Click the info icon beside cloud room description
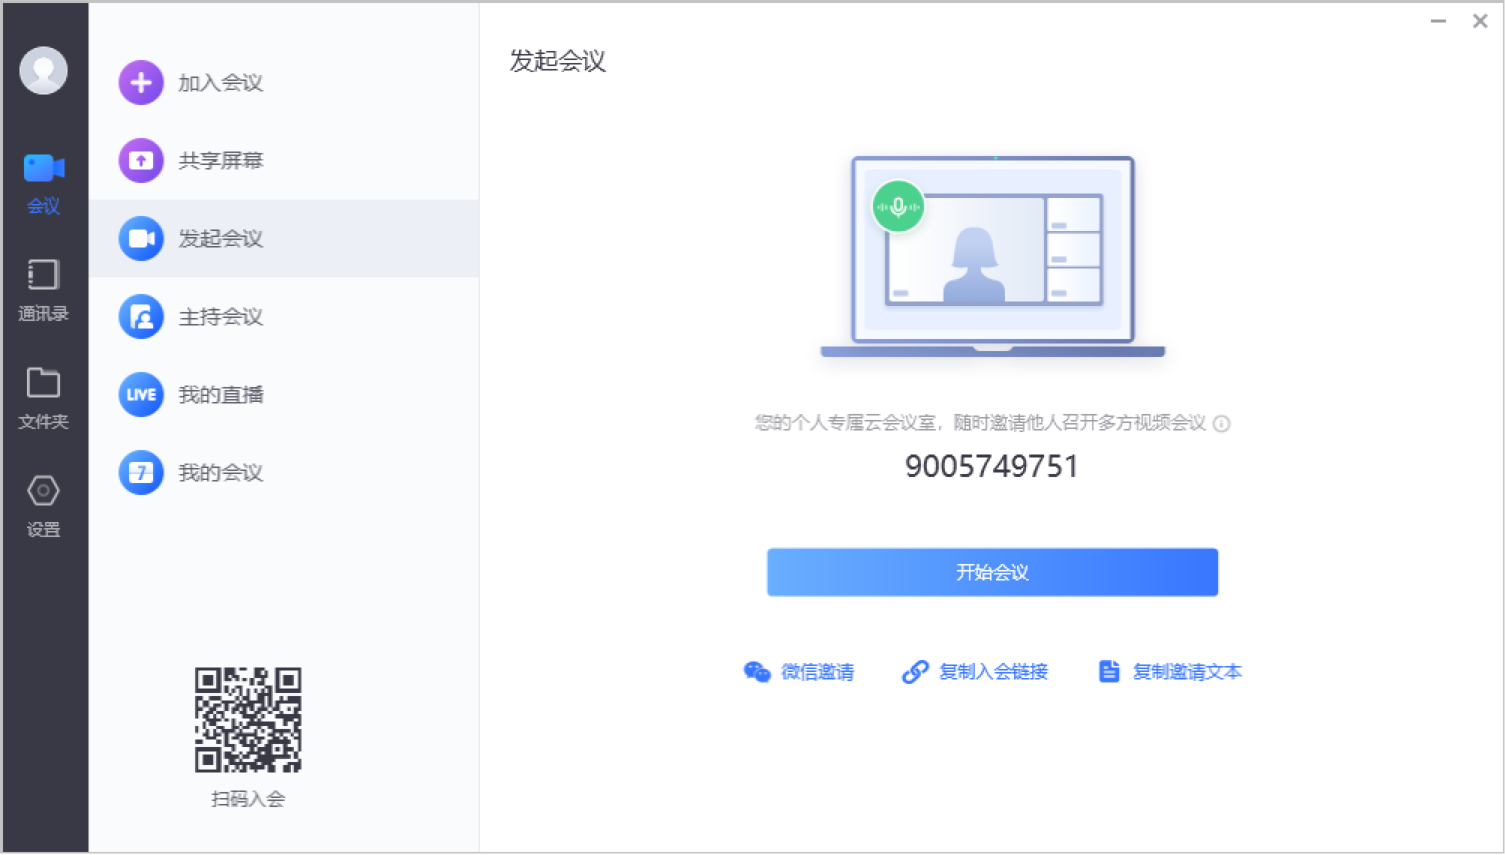 click(x=1221, y=424)
